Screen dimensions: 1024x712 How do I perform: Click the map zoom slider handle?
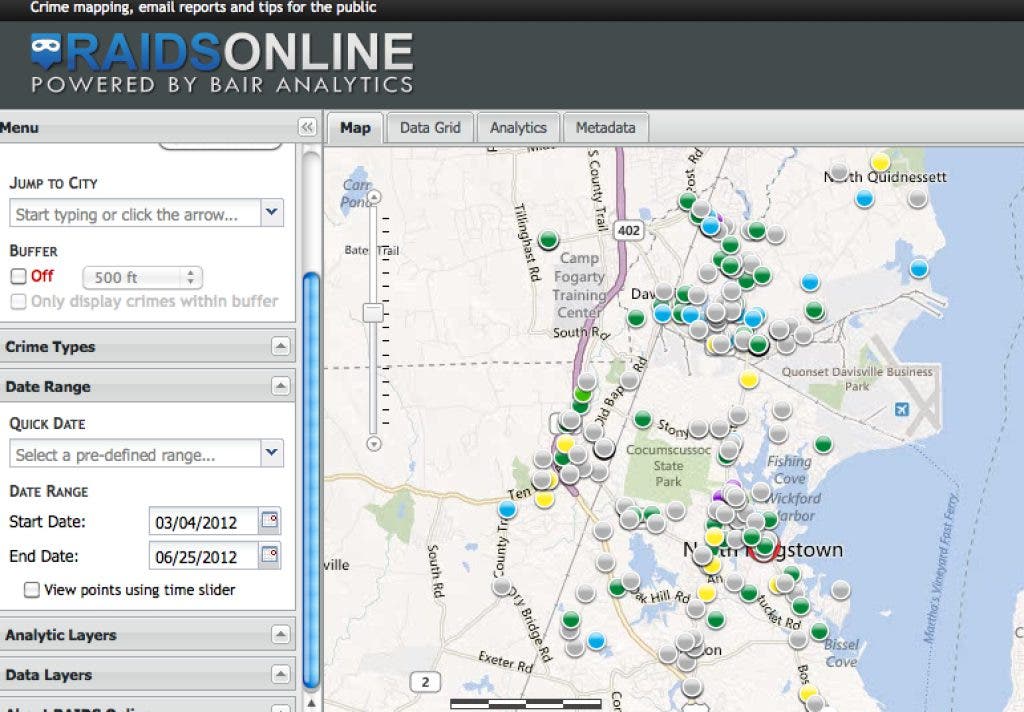click(x=374, y=312)
